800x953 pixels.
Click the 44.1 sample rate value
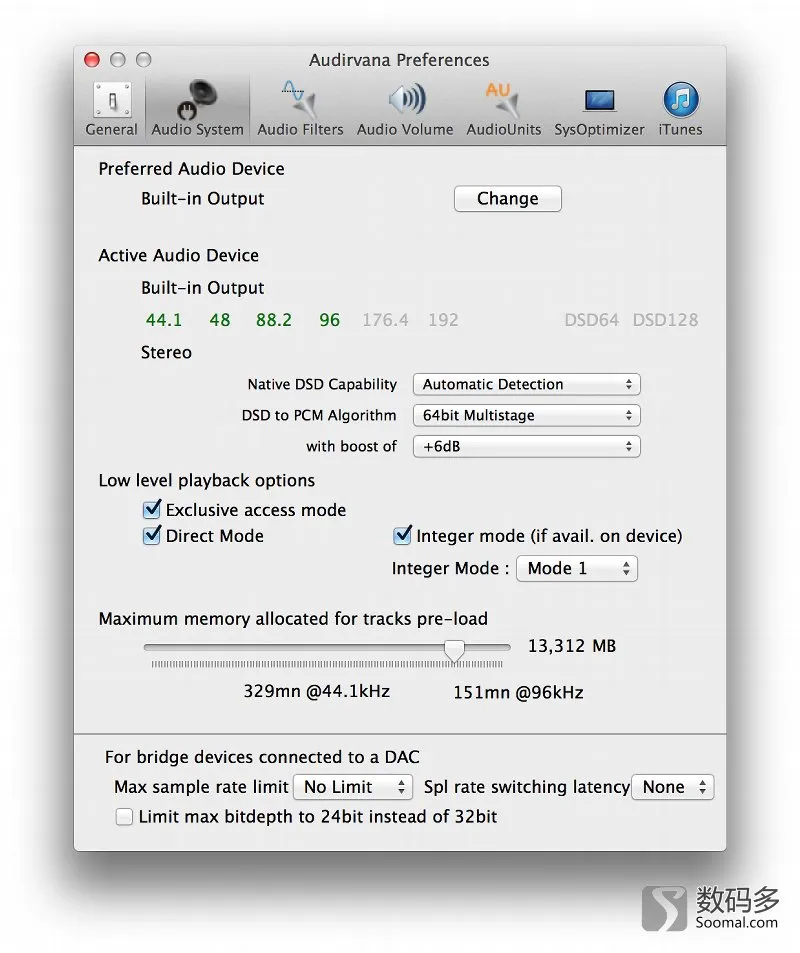coord(164,320)
